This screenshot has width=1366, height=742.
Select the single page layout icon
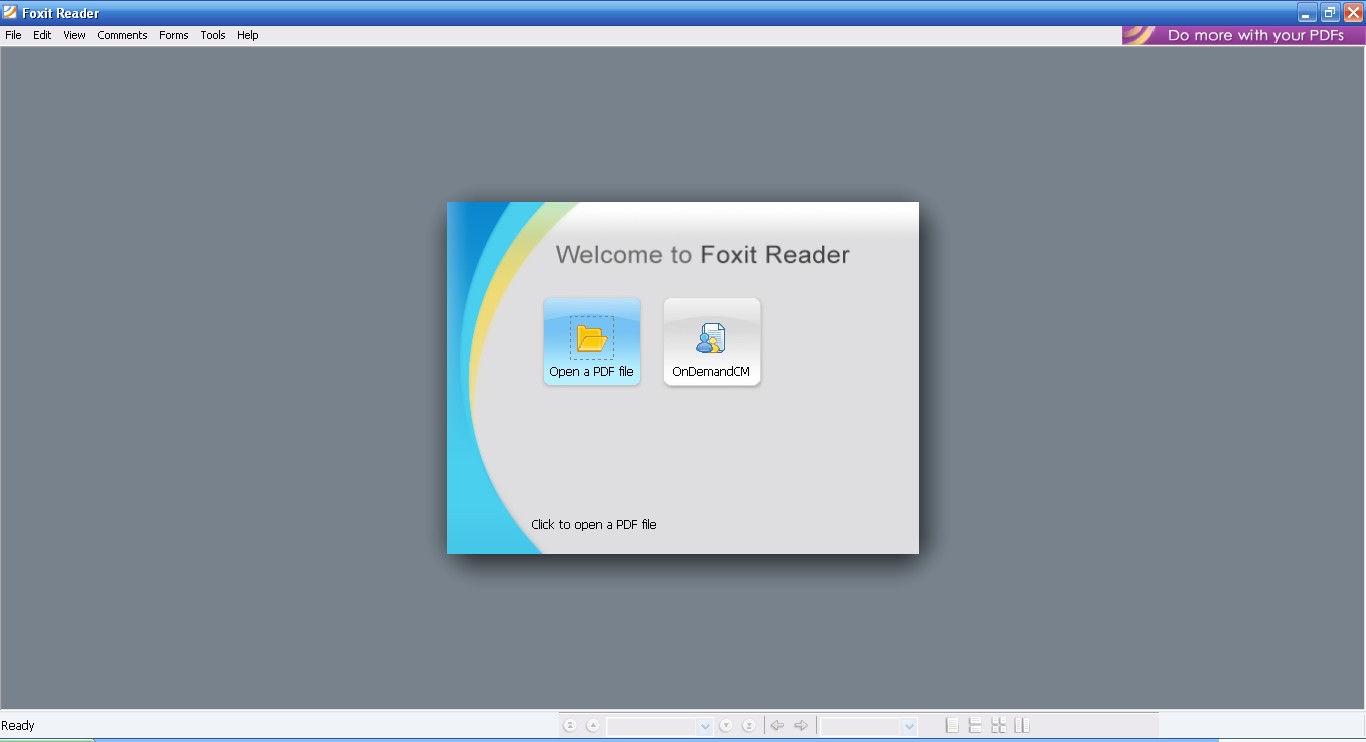[952, 726]
